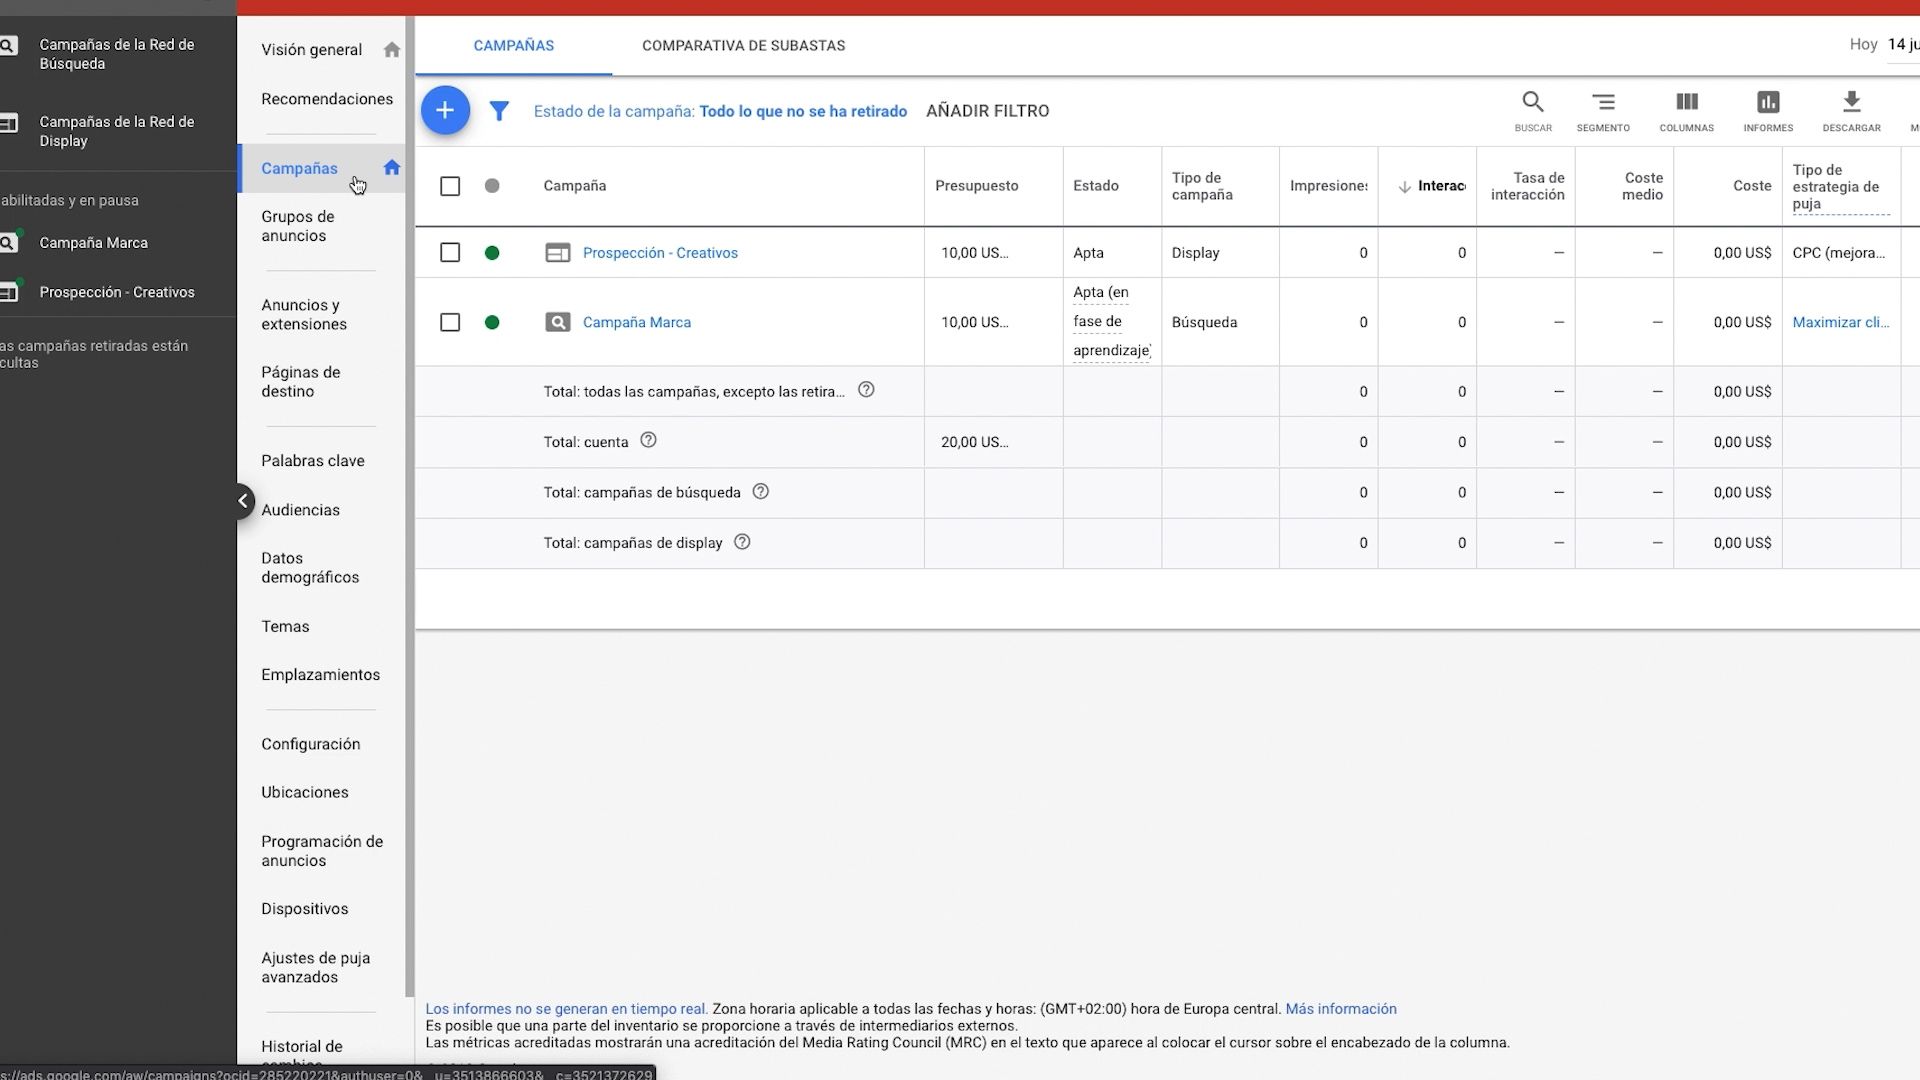Viewport: 1920px width, 1080px height.
Task: Click Apta (en fase de aprendizaje) status
Action: click(x=1111, y=321)
